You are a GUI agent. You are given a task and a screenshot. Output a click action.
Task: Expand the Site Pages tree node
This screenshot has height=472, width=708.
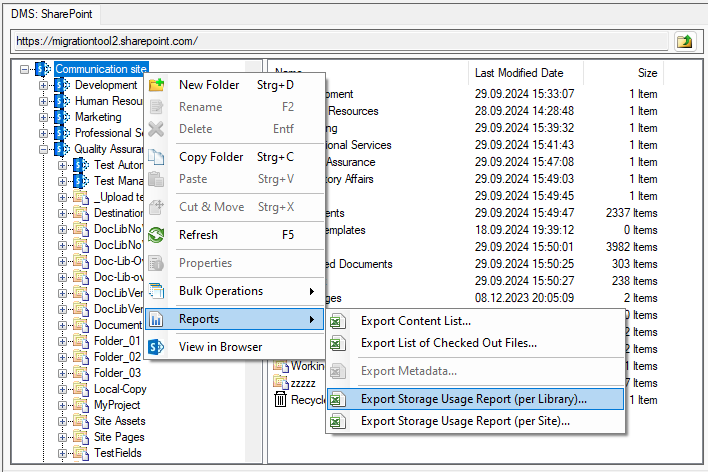[62, 437]
